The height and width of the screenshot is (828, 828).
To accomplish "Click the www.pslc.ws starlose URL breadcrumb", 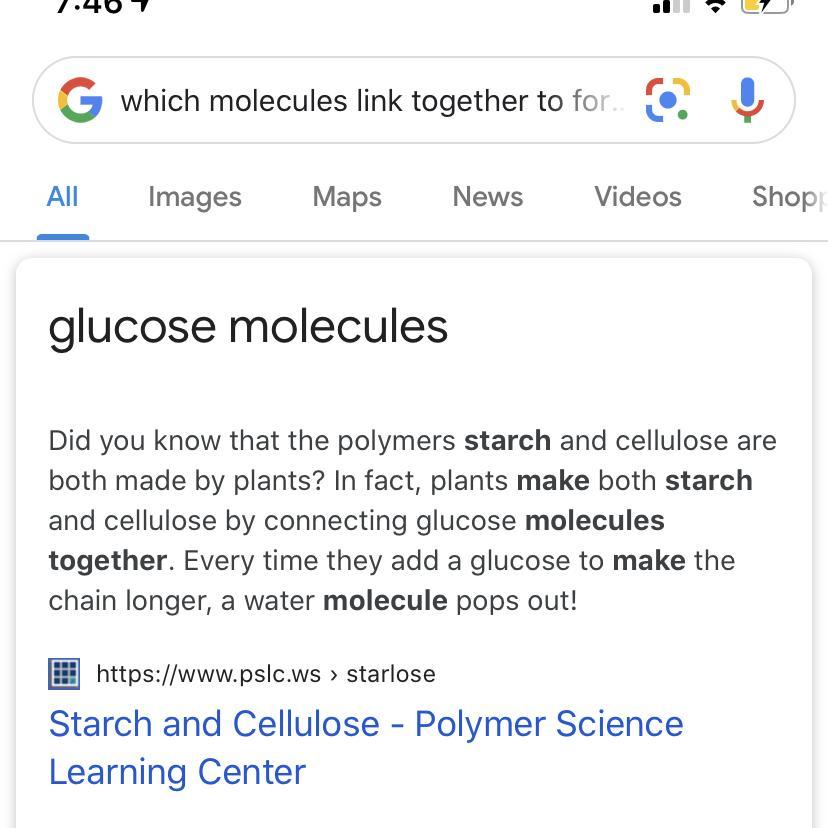I will click(x=266, y=673).
